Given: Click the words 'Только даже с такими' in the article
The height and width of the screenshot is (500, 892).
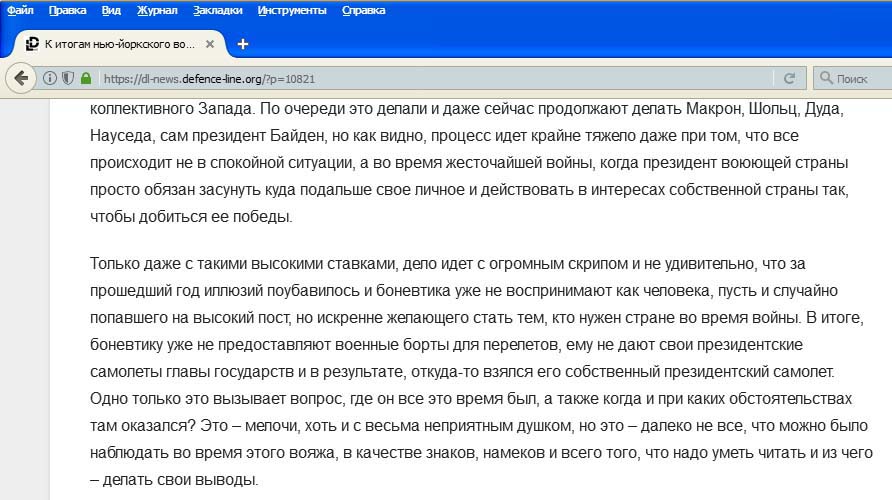Looking at the screenshot, I should [168, 263].
